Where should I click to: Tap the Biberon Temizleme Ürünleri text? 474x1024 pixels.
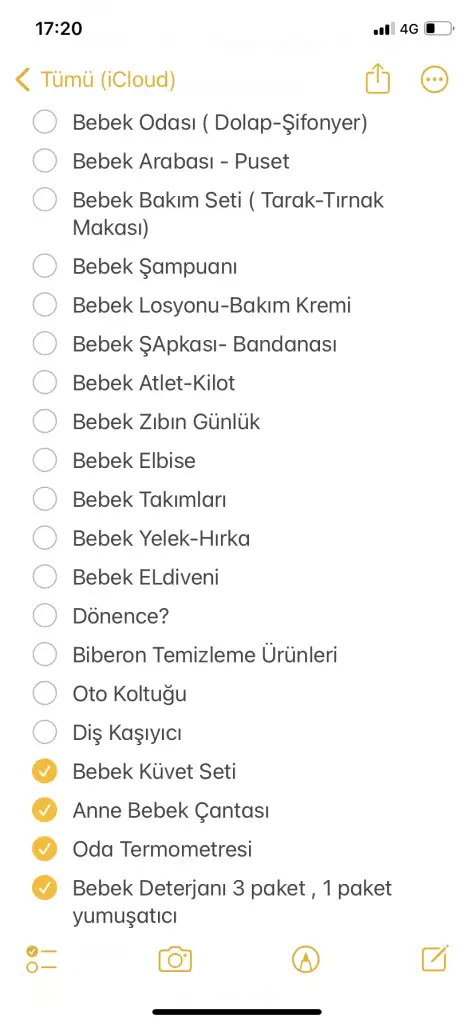coord(205,654)
